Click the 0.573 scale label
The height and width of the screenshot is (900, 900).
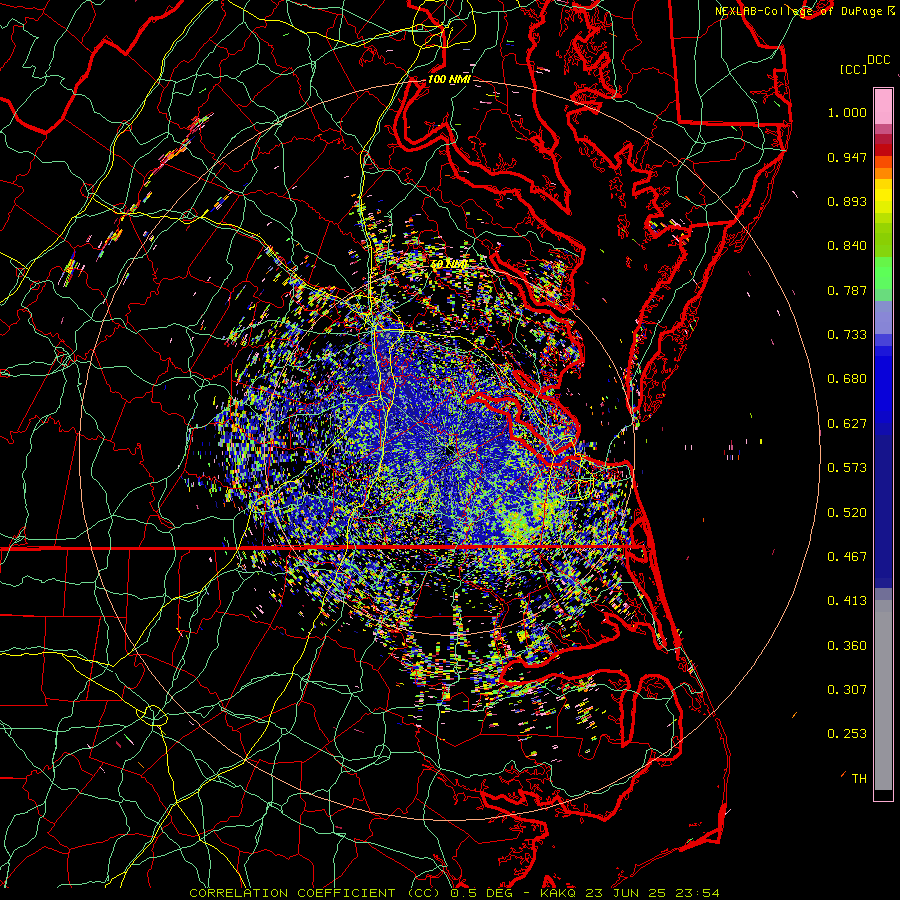tap(847, 468)
